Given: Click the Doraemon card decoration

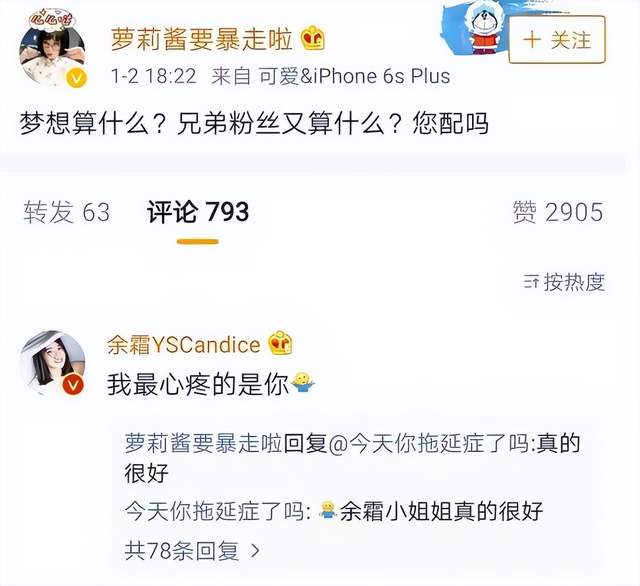Looking at the screenshot, I should (x=478, y=29).
